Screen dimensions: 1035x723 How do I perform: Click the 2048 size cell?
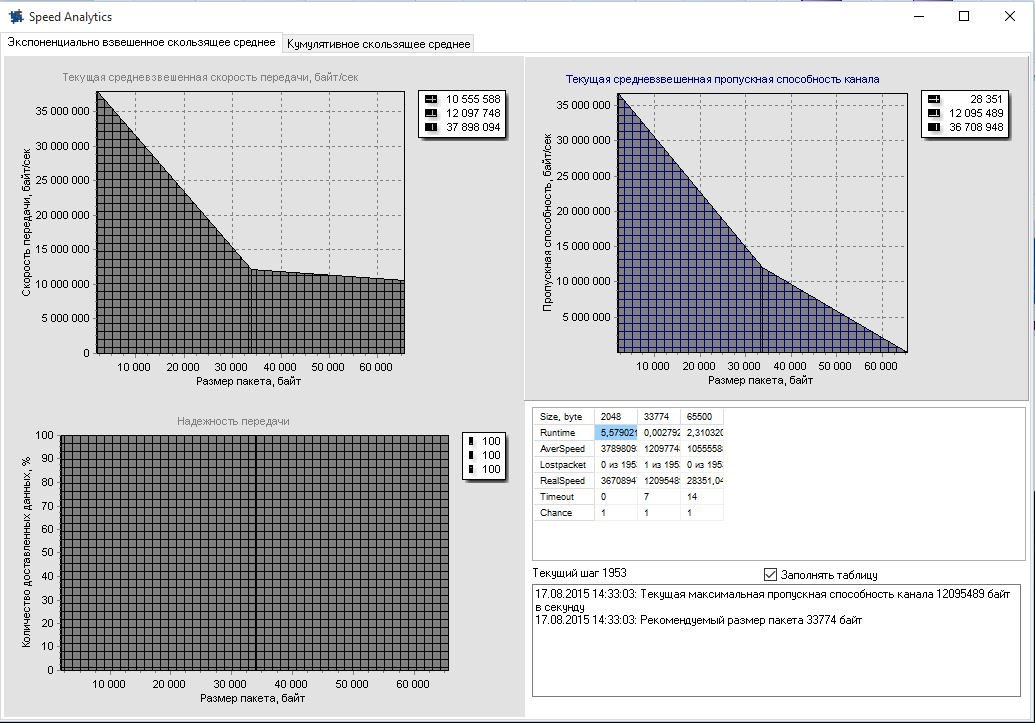pyautogui.click(x=616, y=417)
